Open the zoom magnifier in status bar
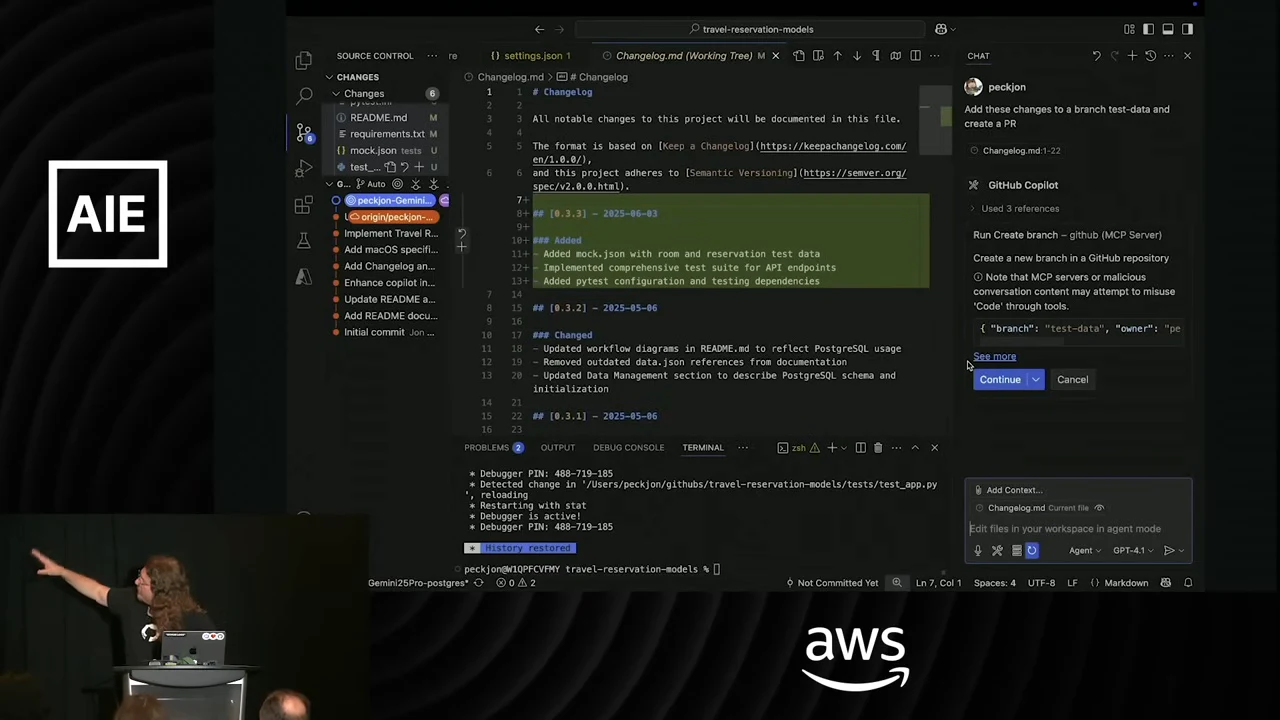 [x=897, y=583]
